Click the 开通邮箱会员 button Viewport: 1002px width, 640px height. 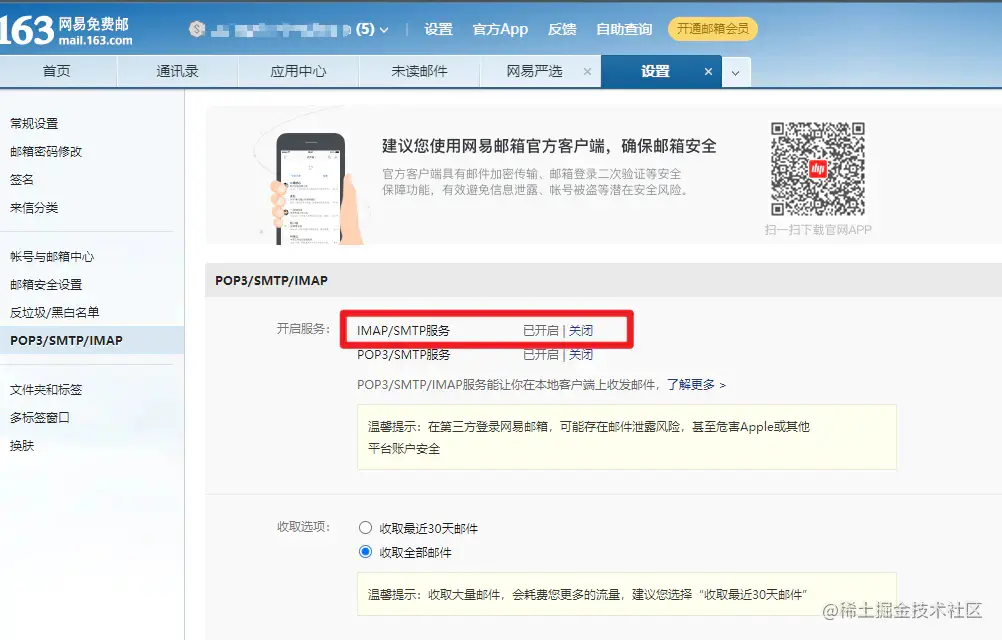pyautogui.click(x=713, y=29)
